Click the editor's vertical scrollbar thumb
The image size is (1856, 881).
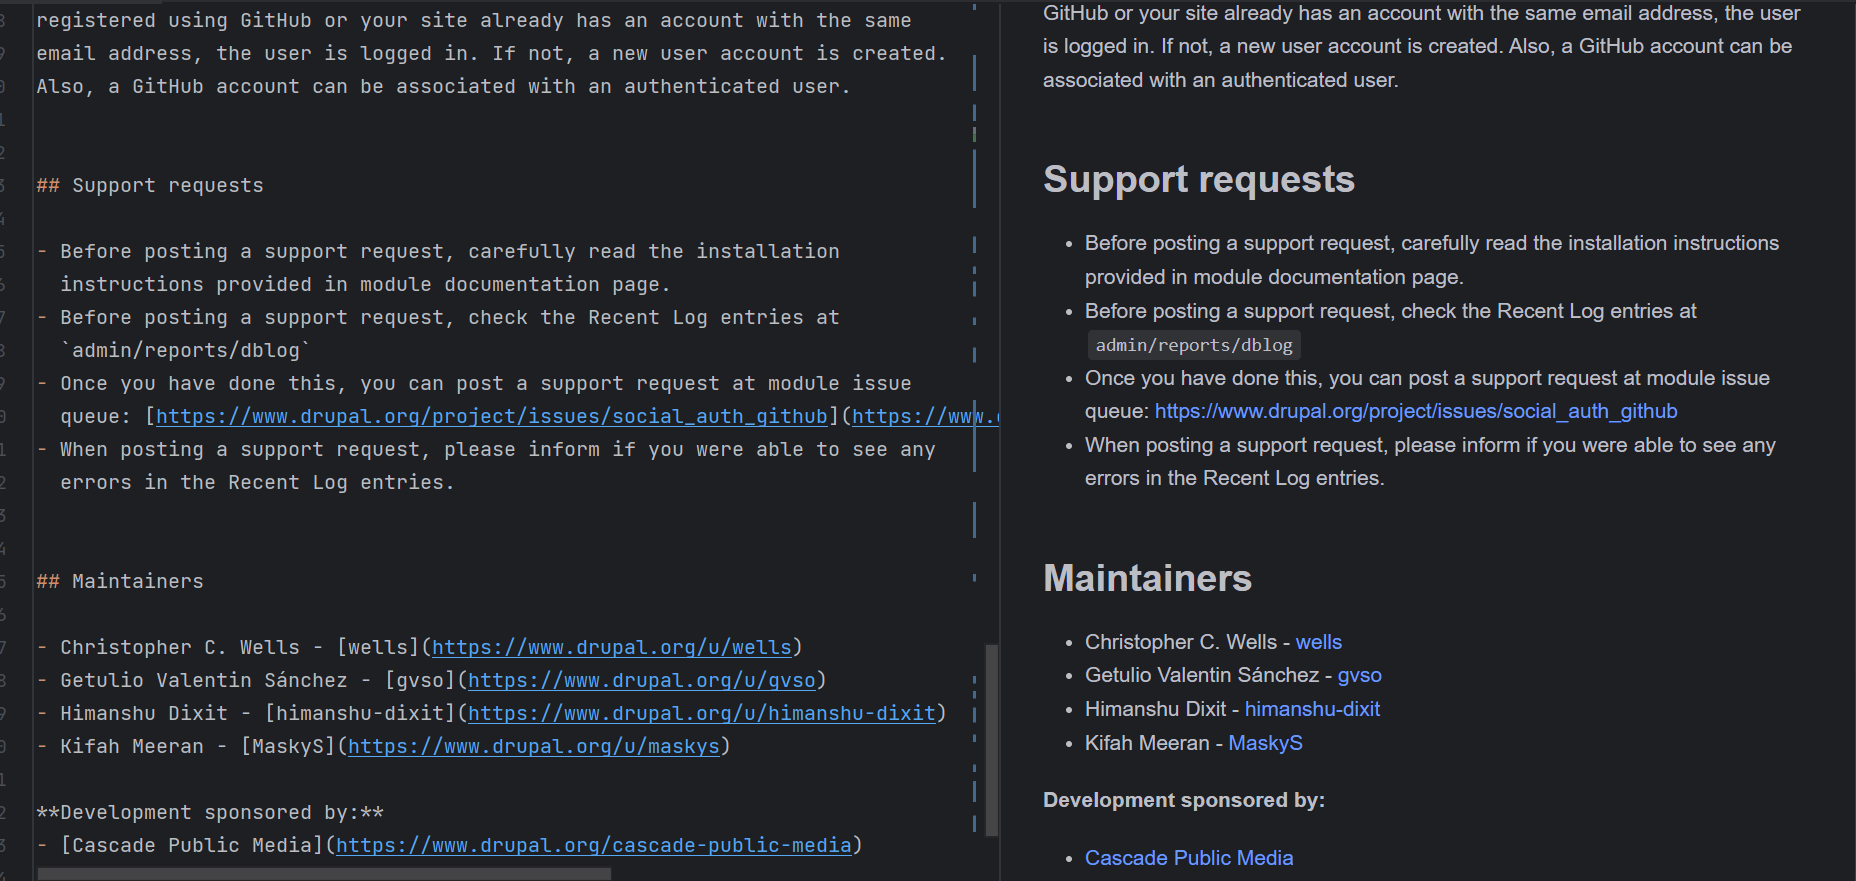click(x=991, y=739)
